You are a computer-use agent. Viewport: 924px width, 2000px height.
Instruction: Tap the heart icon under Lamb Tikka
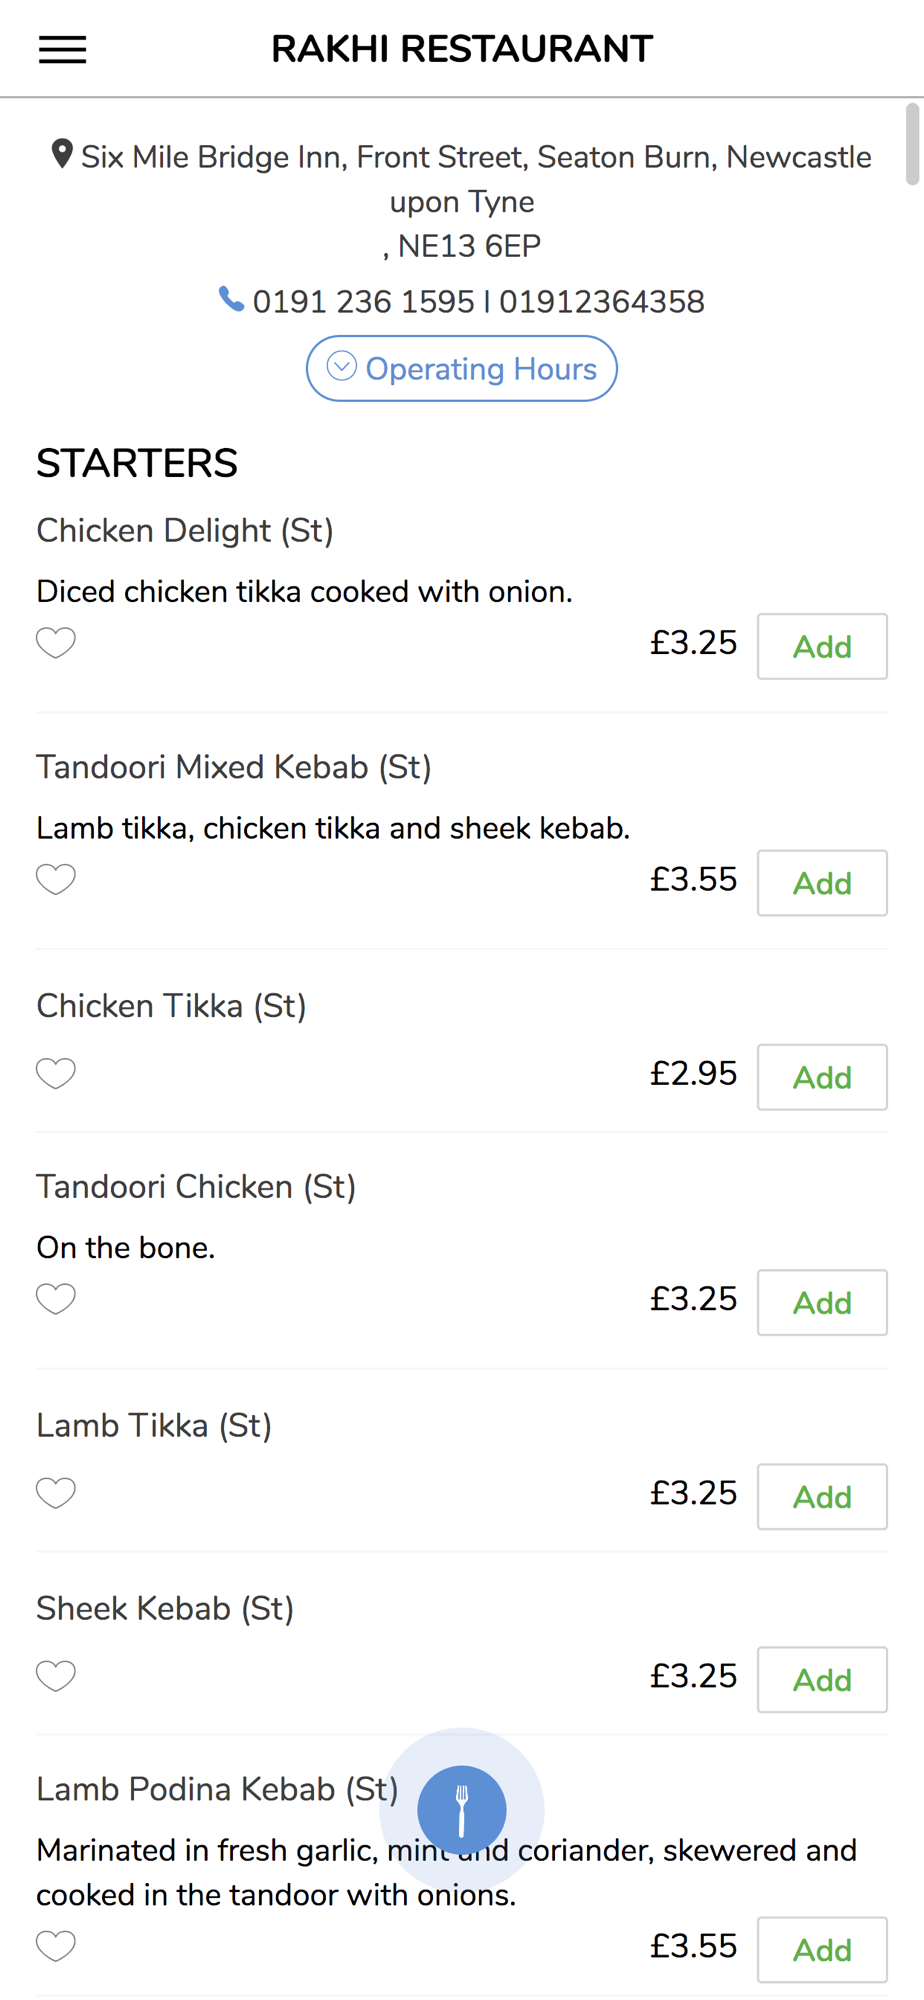[x=56, y=1493]
